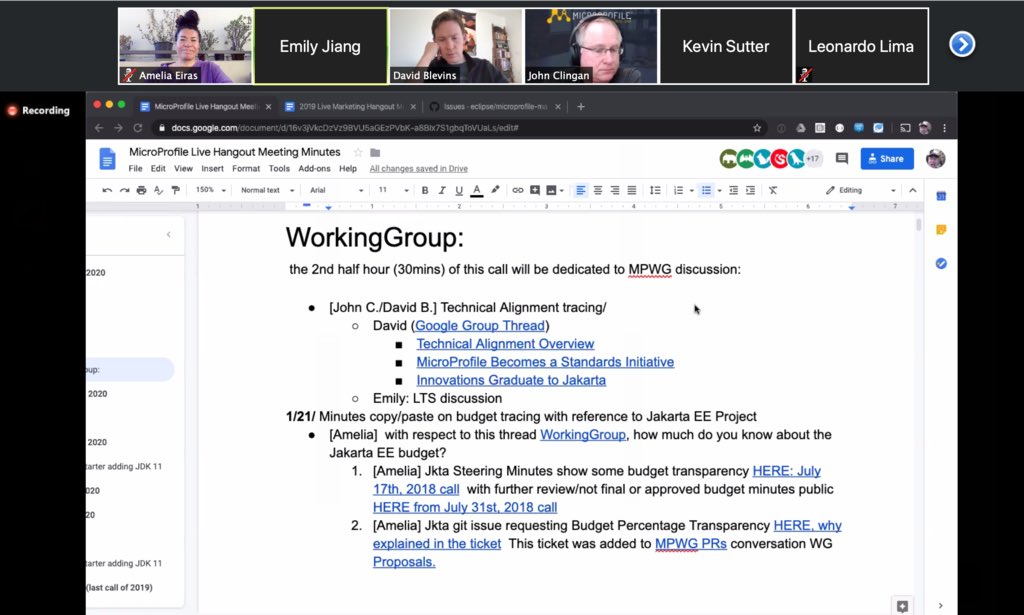Click the Redo icon in toolbar

click(124, 190)
